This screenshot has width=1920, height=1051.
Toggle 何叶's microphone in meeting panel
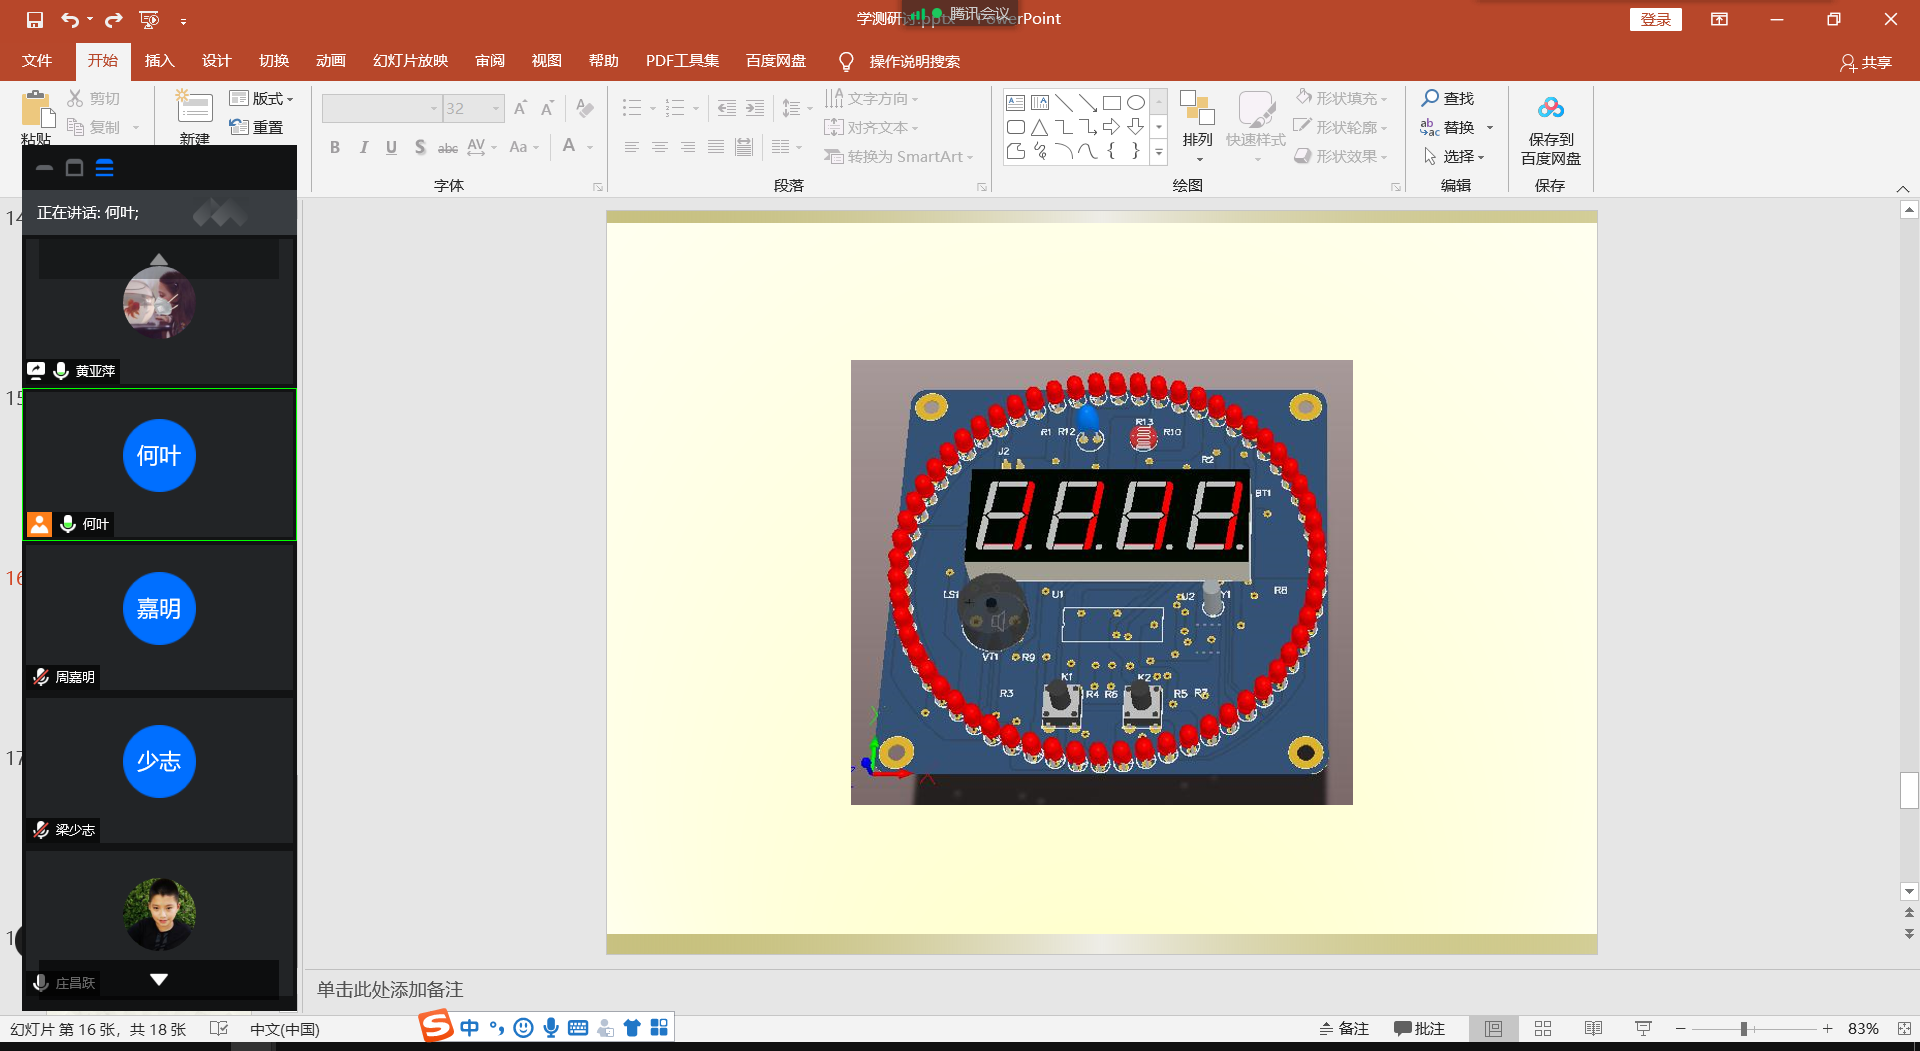click(x=68, y=524)
